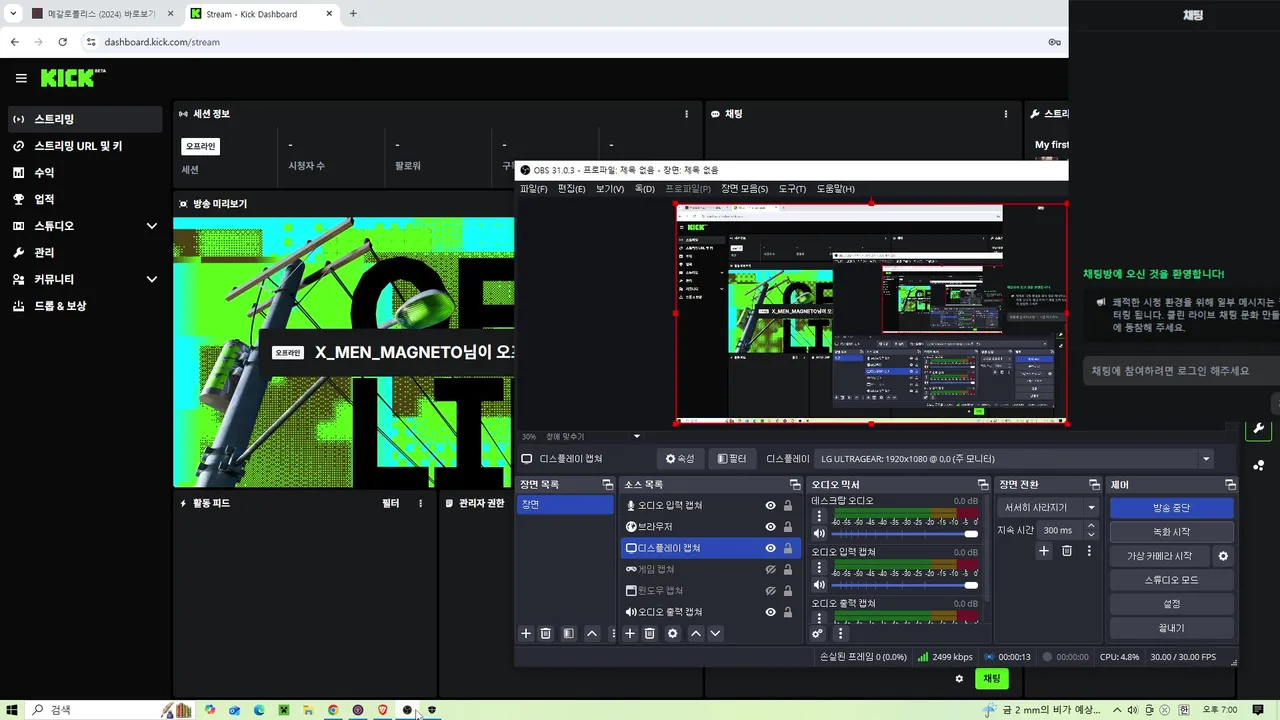Mute 오디오 입력 캡쳐 mixer speaker
1280x720 pixels.
(x=819, y=585)
